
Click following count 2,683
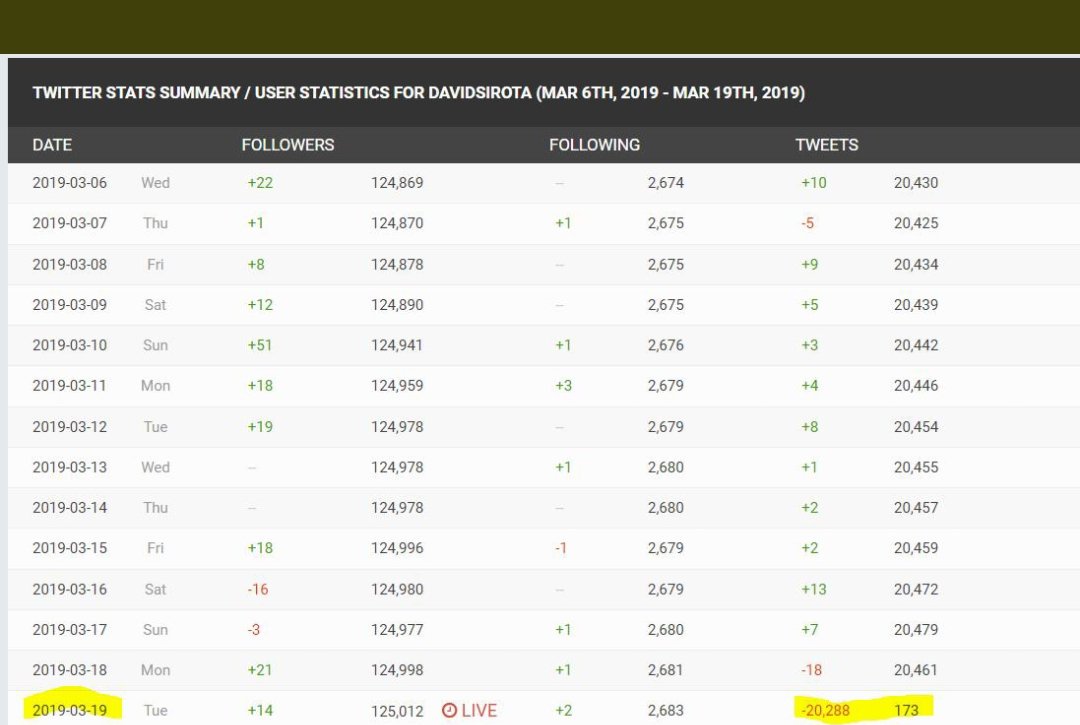click(666, 710)
